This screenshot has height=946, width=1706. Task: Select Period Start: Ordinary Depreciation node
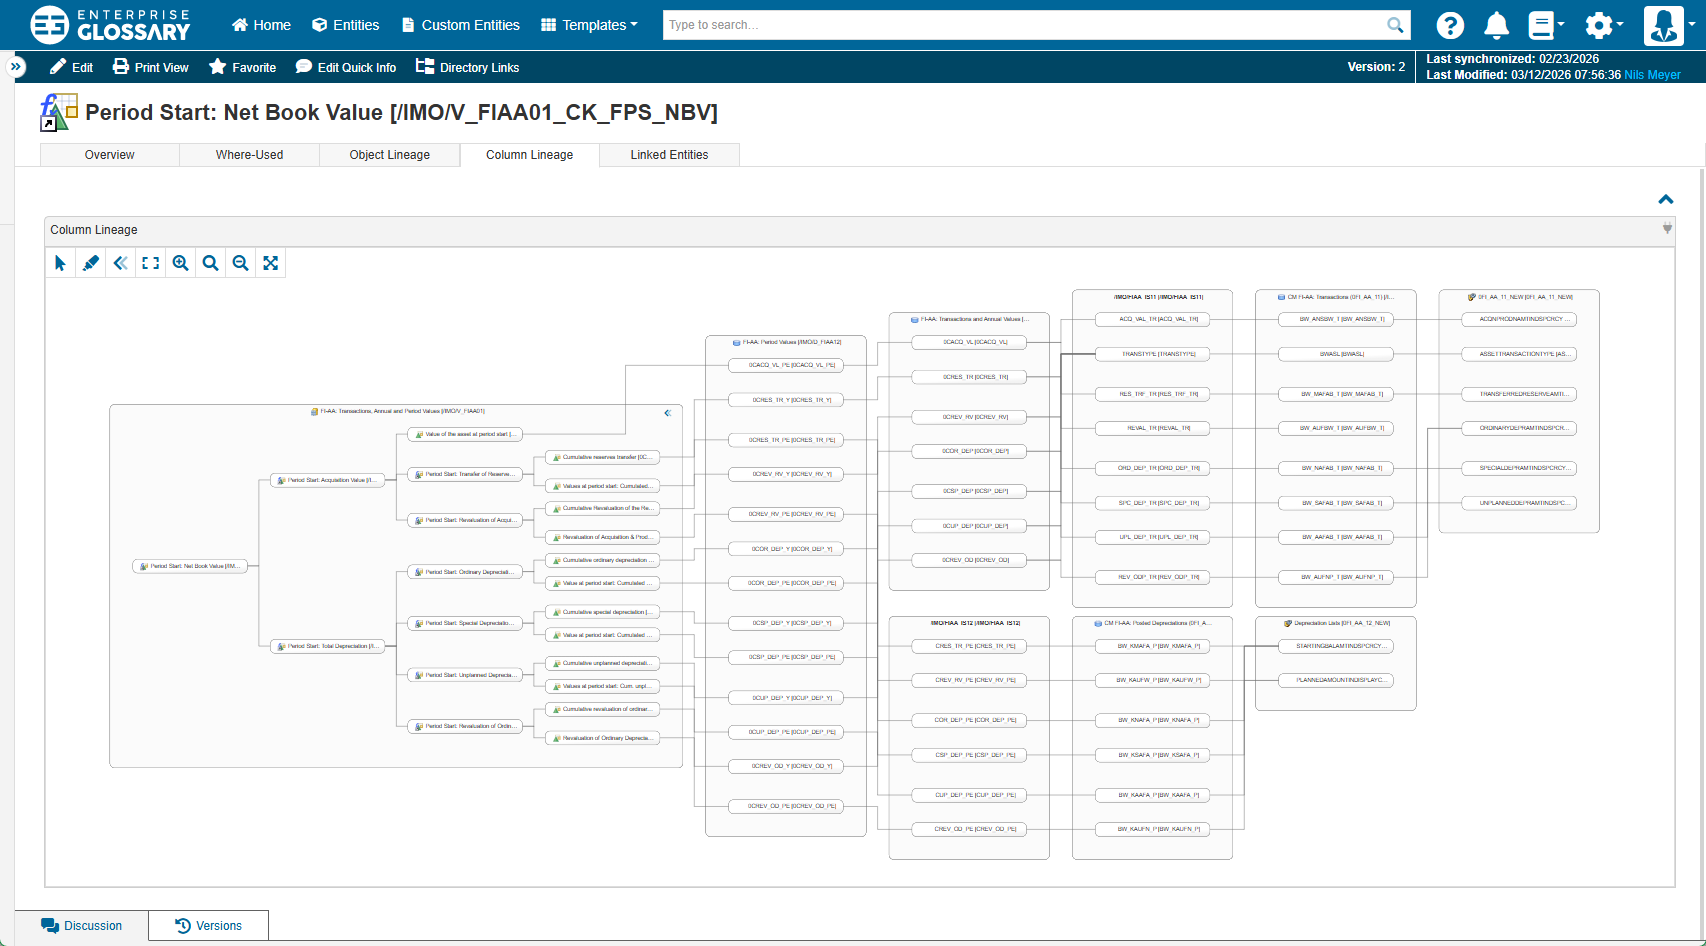[465, 572]
